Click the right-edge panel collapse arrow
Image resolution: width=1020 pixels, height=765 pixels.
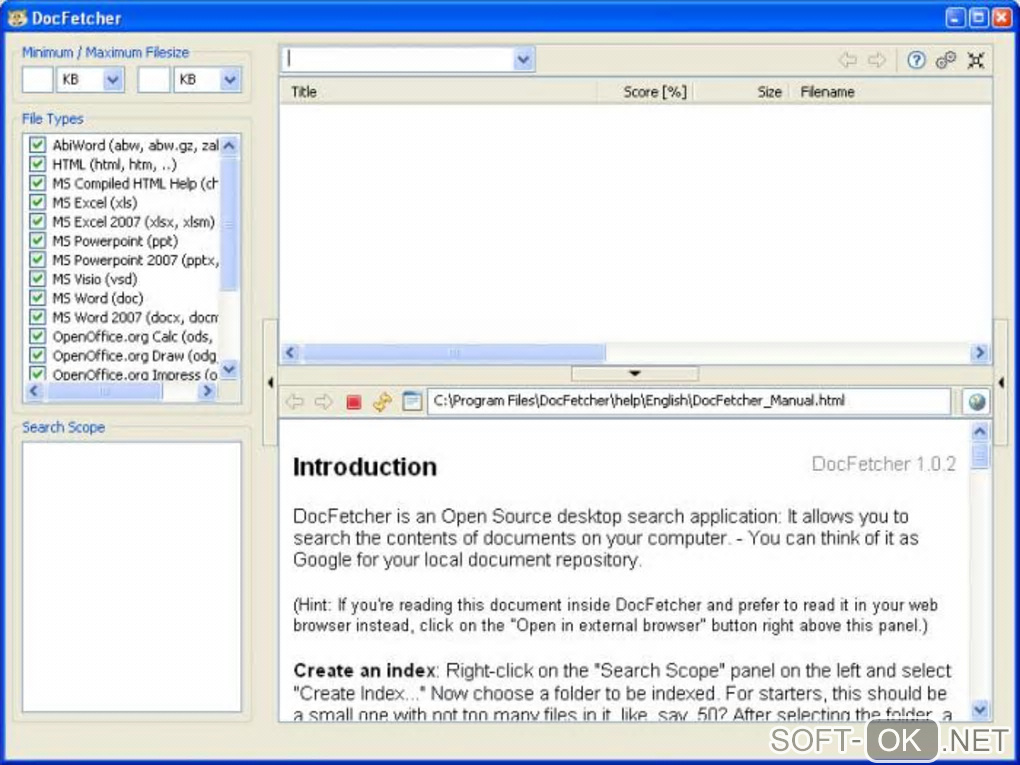click(x=1001, y=382)
